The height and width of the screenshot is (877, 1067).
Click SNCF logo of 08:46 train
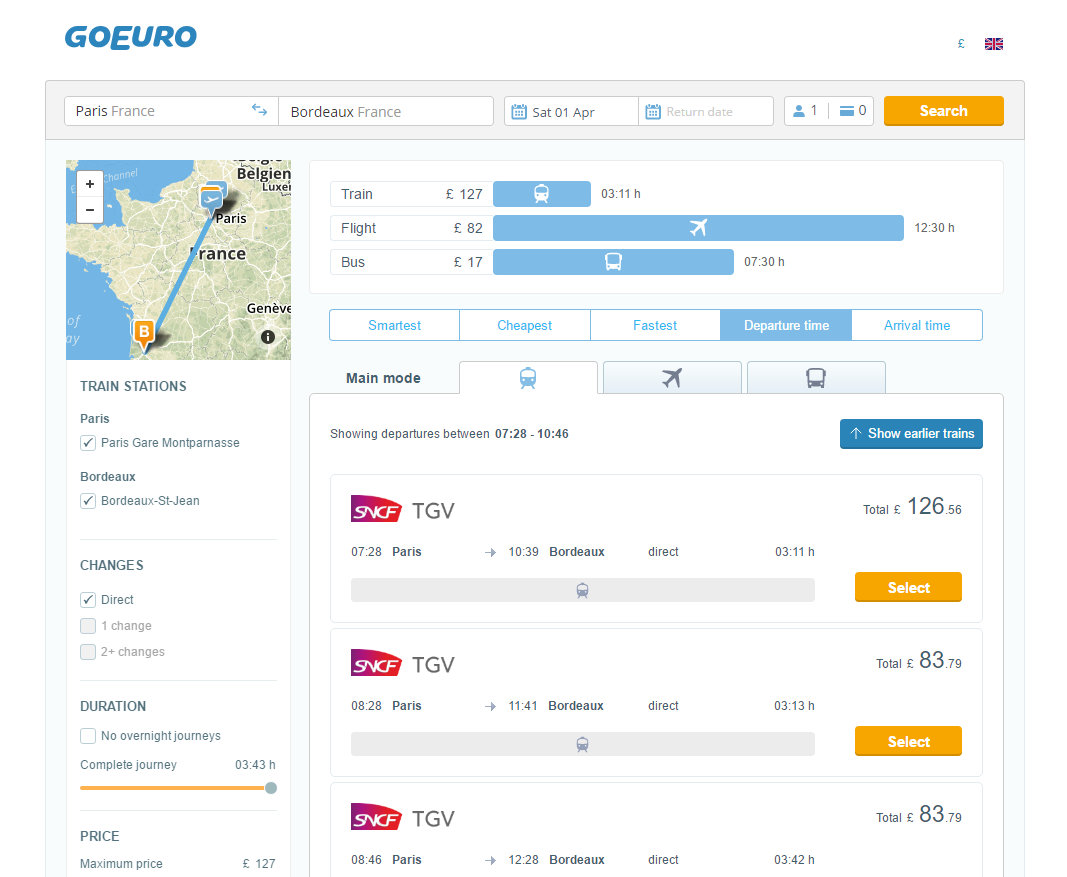click(376, 816)
